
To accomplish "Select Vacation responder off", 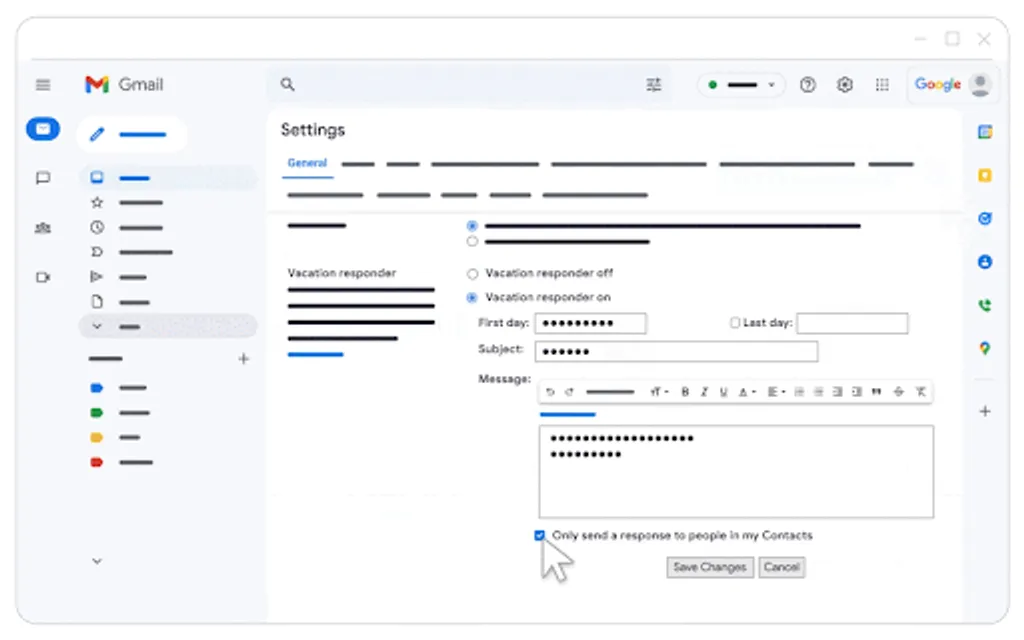I will point(472,274).
